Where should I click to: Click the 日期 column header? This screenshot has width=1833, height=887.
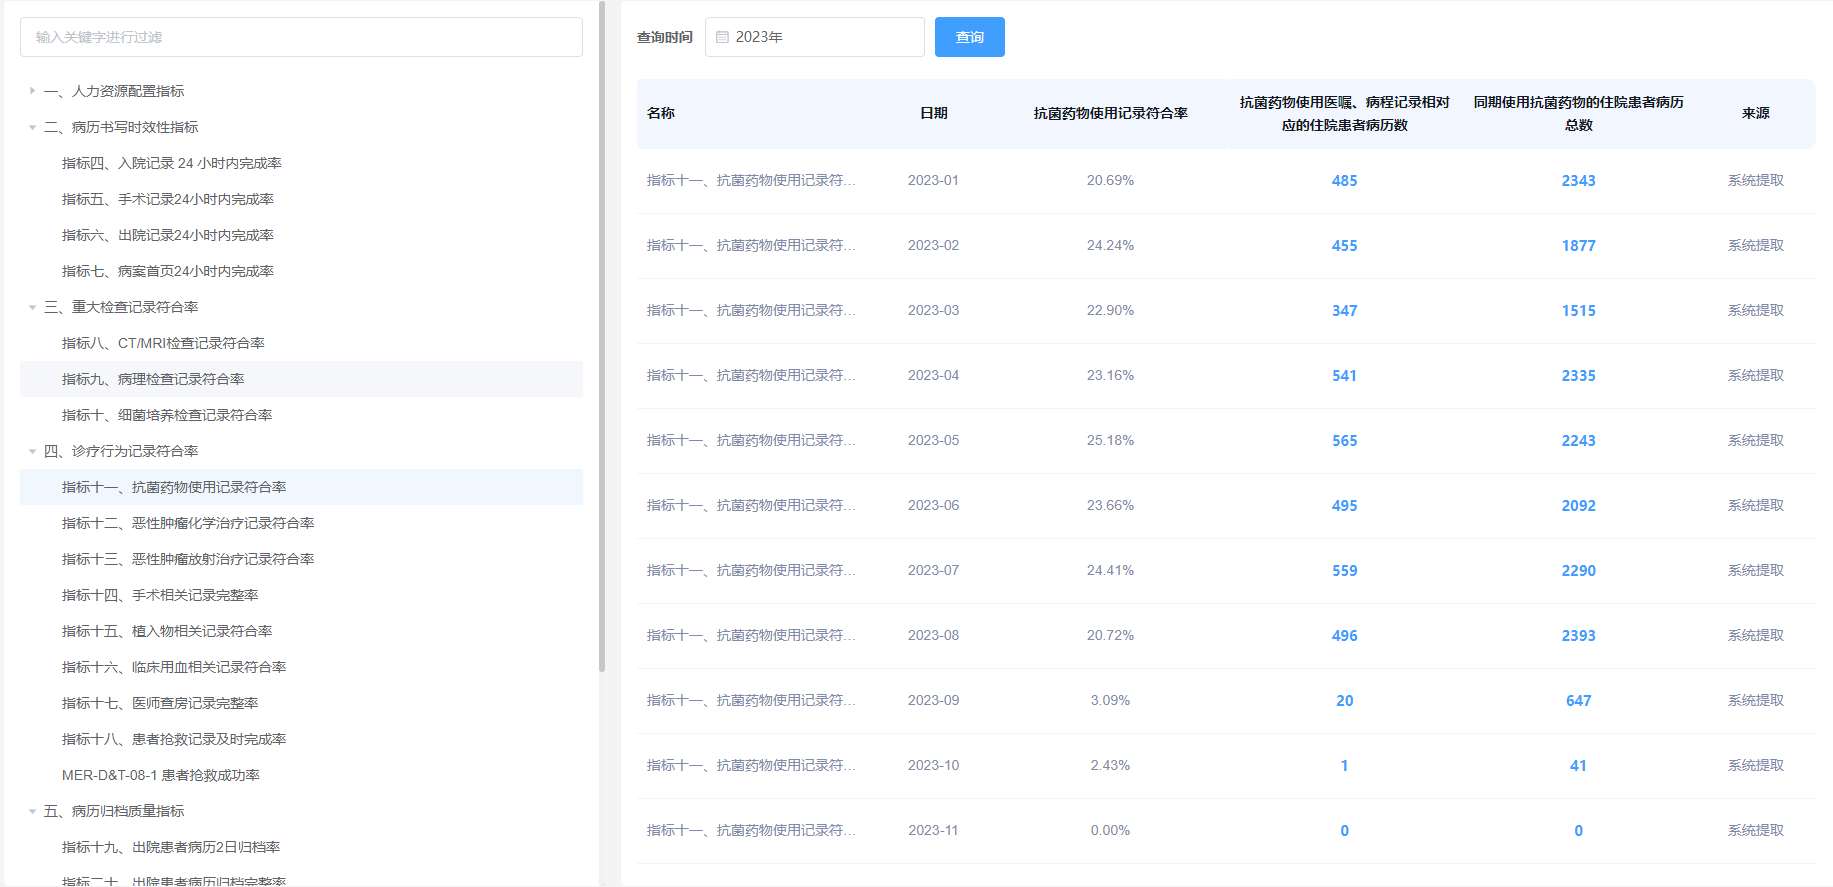click(x=933, y=113)
